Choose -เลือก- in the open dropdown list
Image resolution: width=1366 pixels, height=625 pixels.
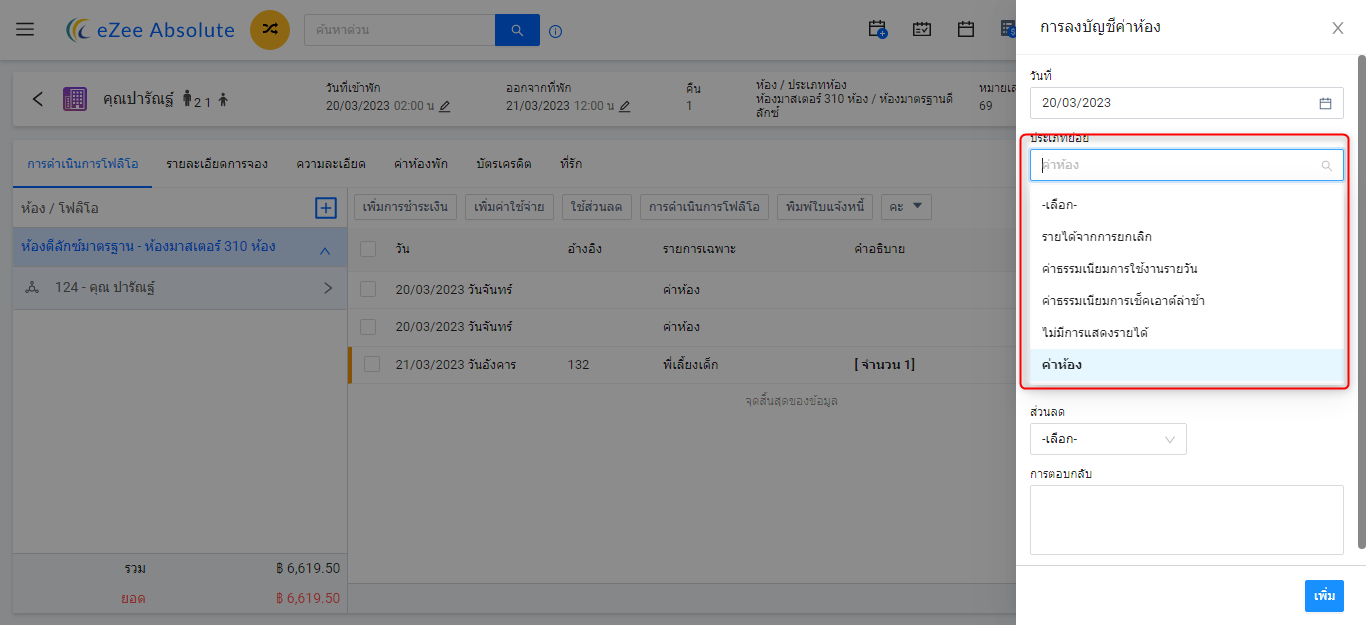point(1187,205)
